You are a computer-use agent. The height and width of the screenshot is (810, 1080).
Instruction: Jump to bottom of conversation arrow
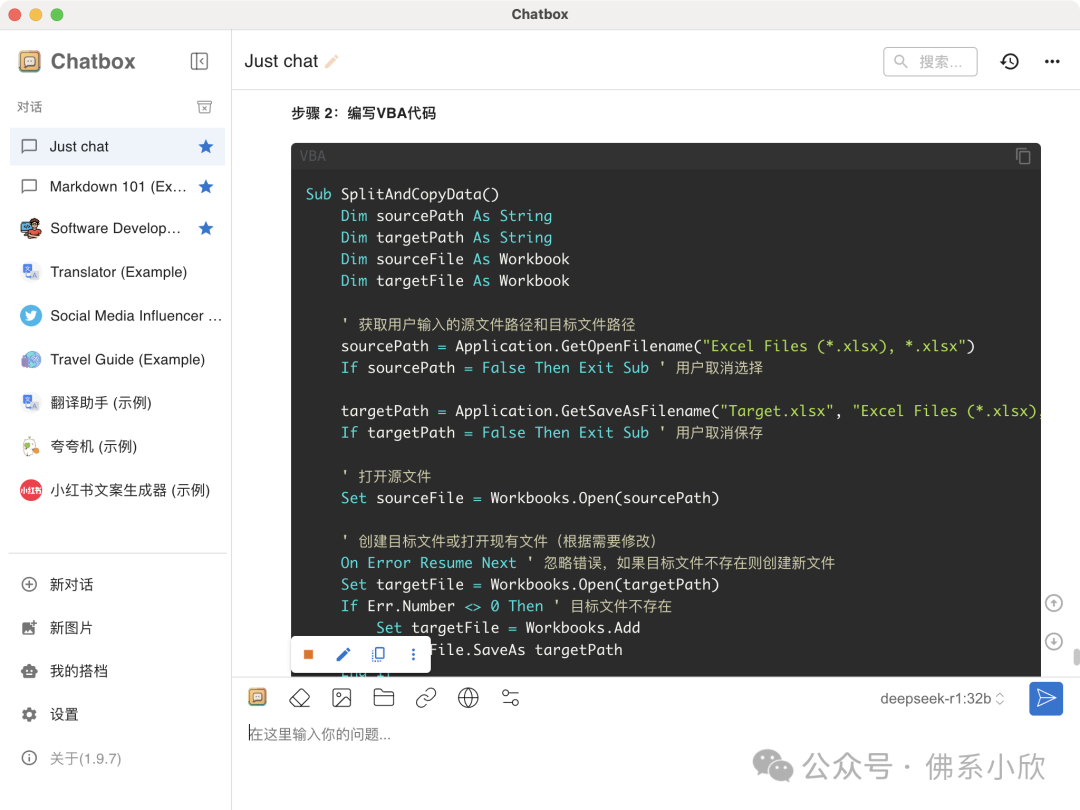tap(1054, 642)
